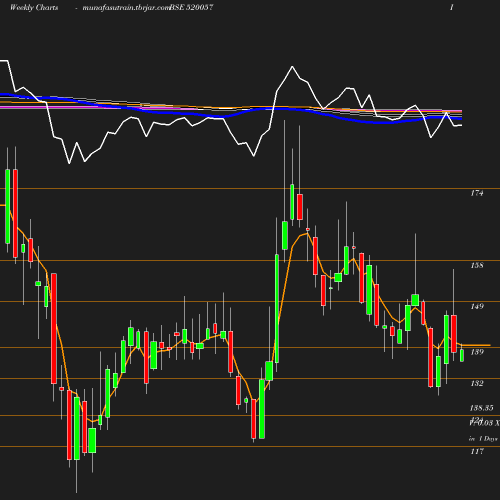Click the 149 price axis label
Image resolution: width=500 pixels, height=500 pixels.
(477, 306)
